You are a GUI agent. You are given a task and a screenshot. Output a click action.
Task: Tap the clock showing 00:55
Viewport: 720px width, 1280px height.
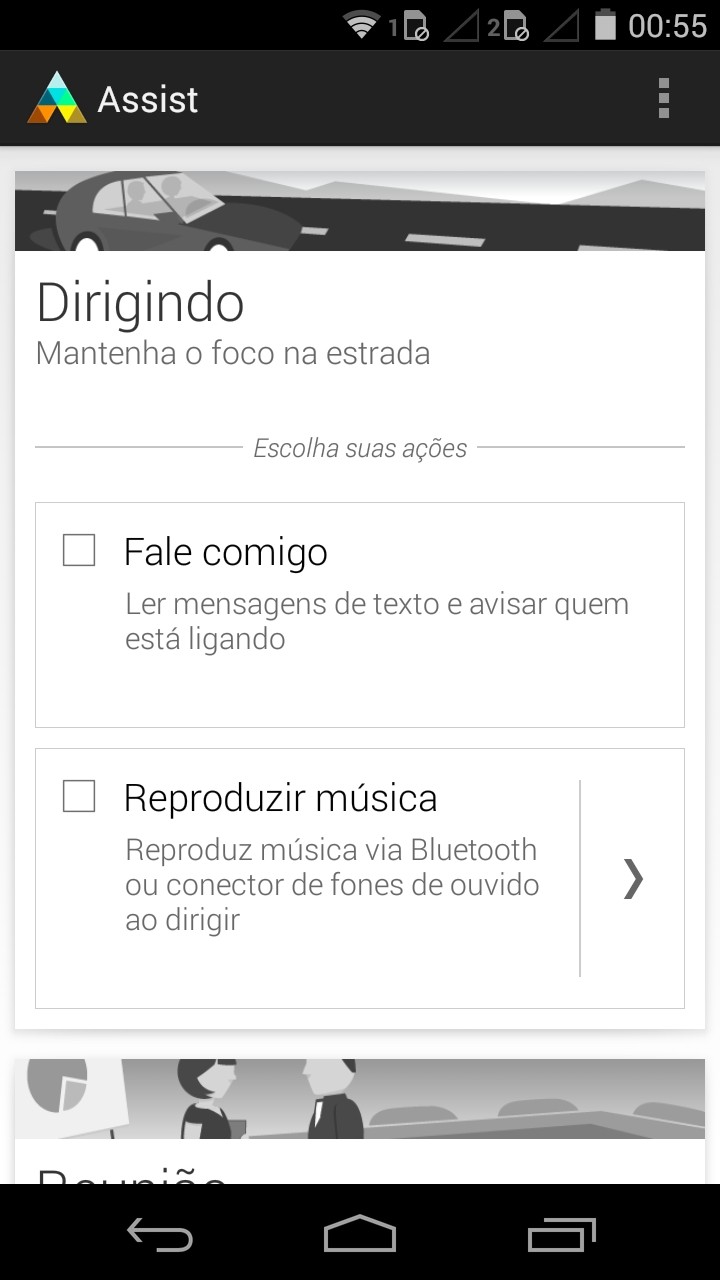click(x=667, y=25)
